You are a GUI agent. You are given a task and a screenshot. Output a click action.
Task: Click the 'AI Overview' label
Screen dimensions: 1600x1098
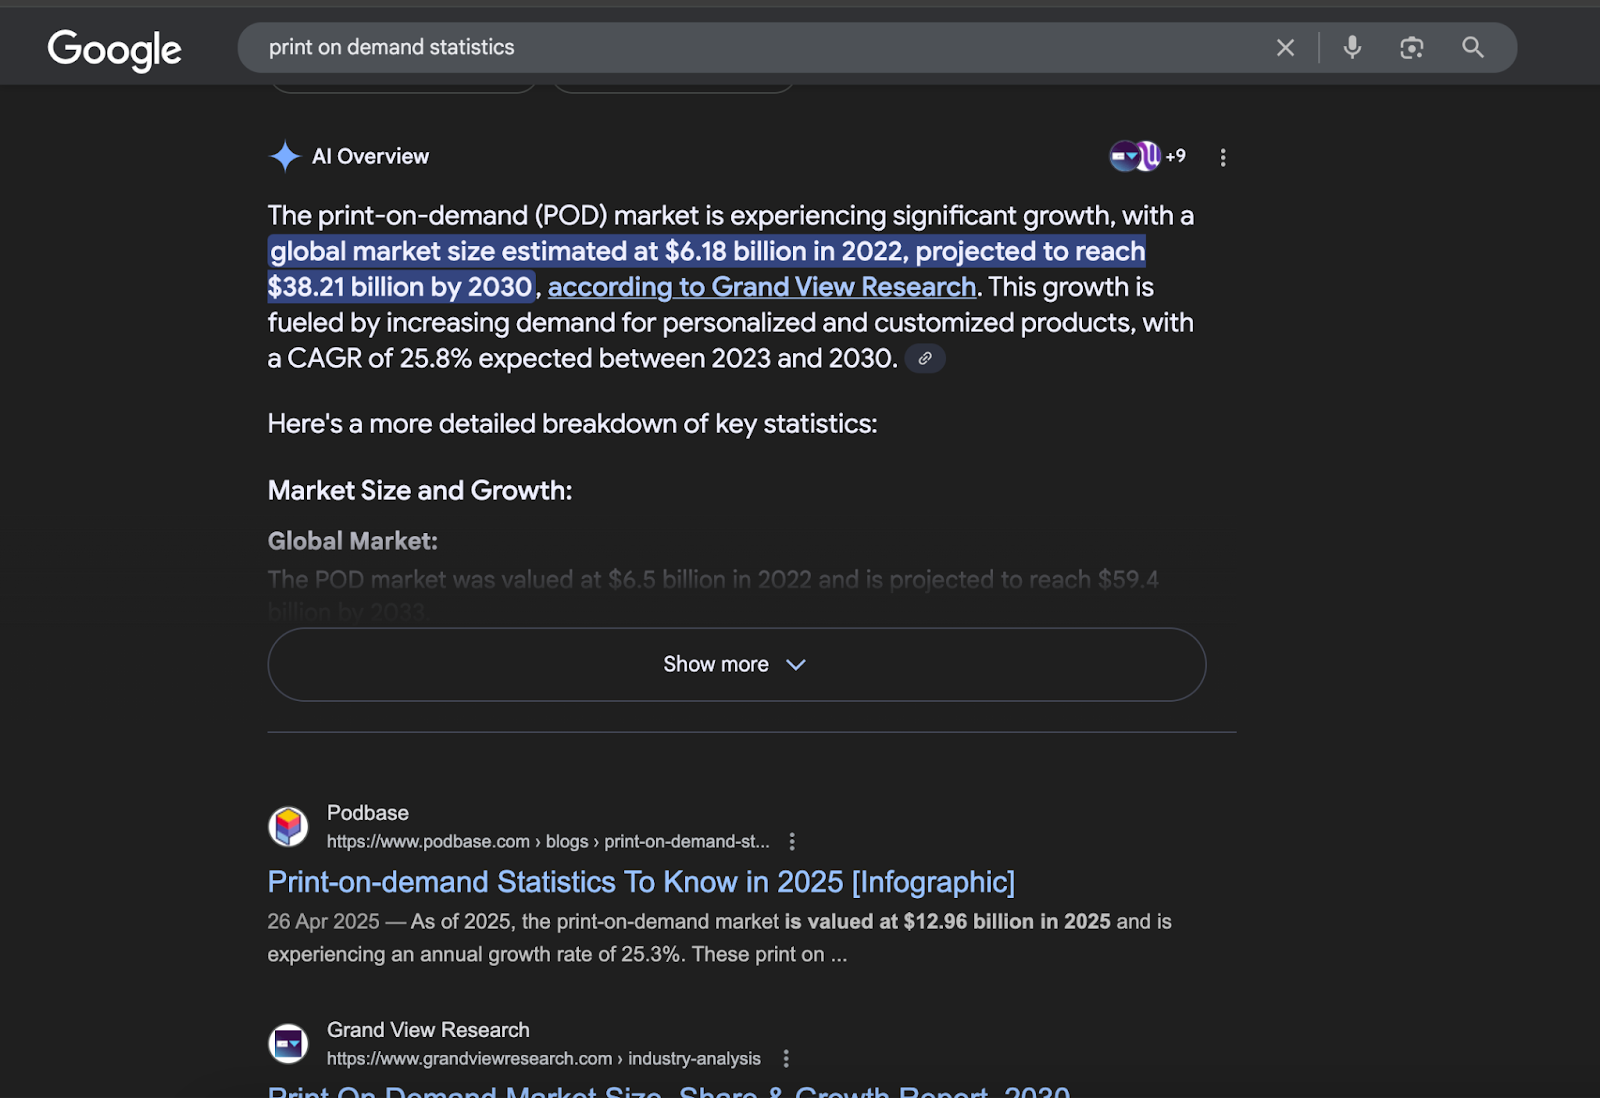370,156
